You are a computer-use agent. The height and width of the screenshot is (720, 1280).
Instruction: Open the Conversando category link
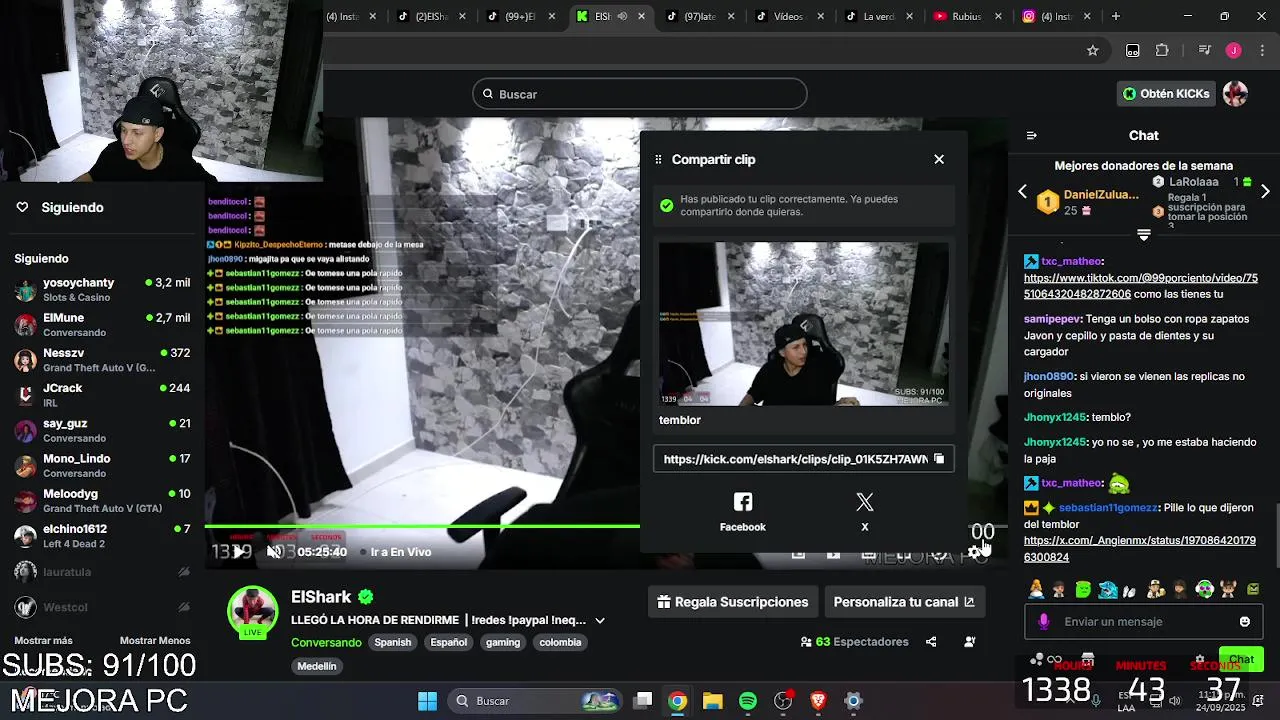(326, 642)
